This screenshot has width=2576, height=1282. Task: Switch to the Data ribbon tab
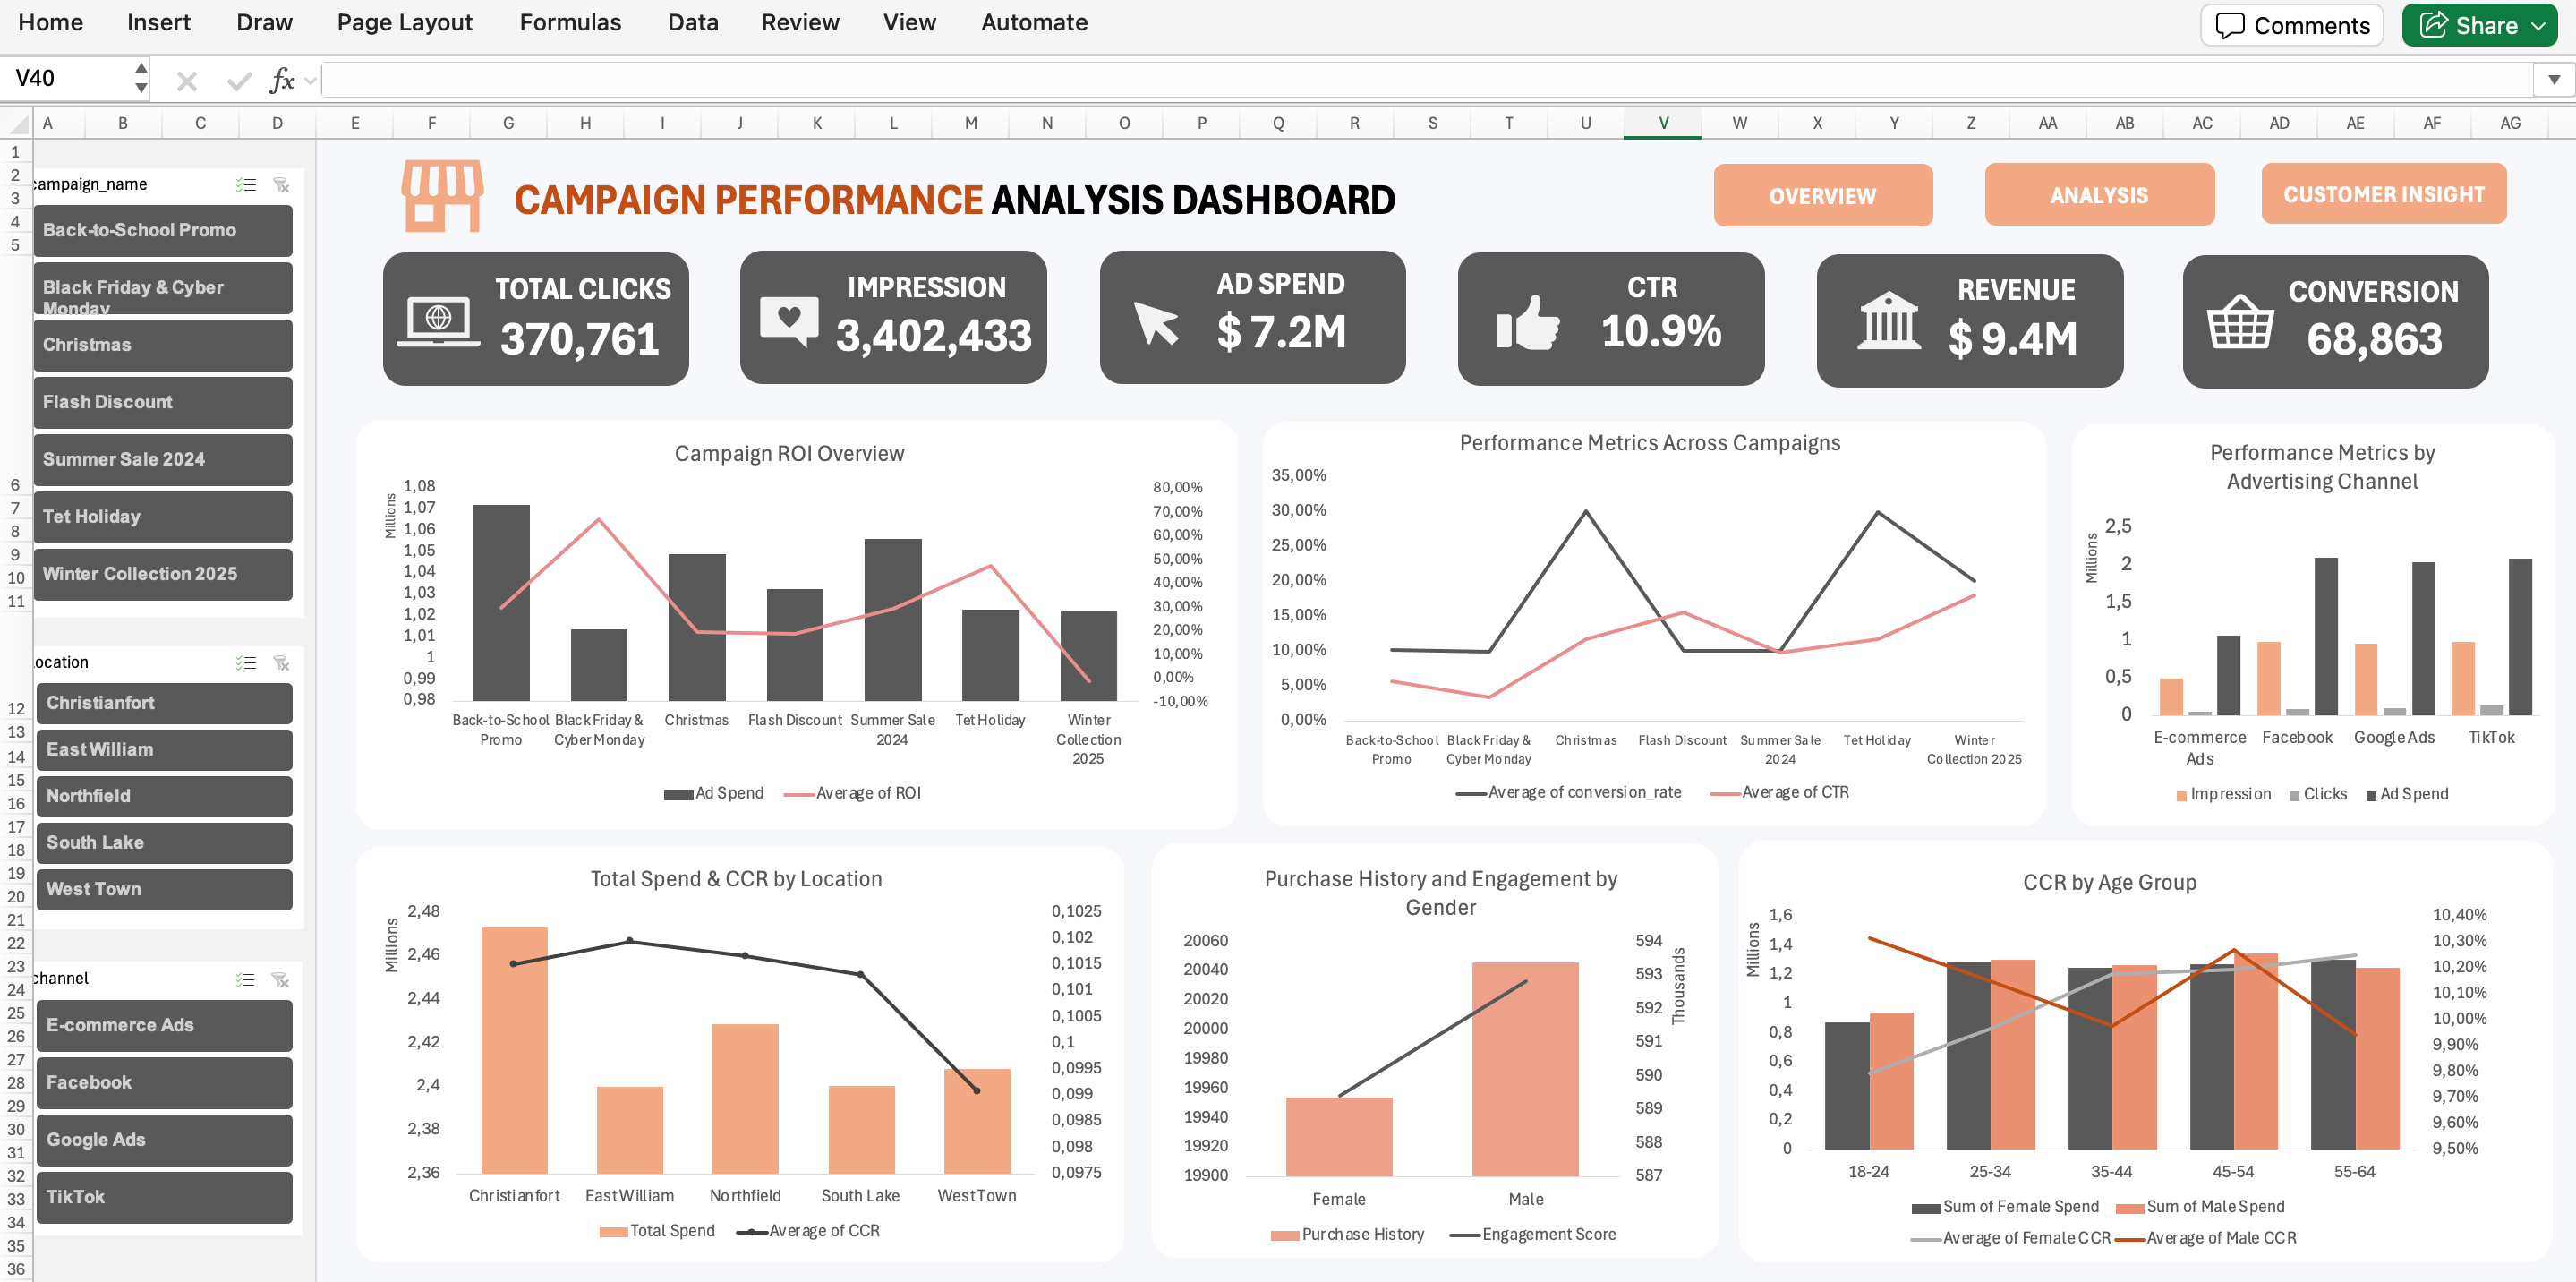(x=693, y=22)
